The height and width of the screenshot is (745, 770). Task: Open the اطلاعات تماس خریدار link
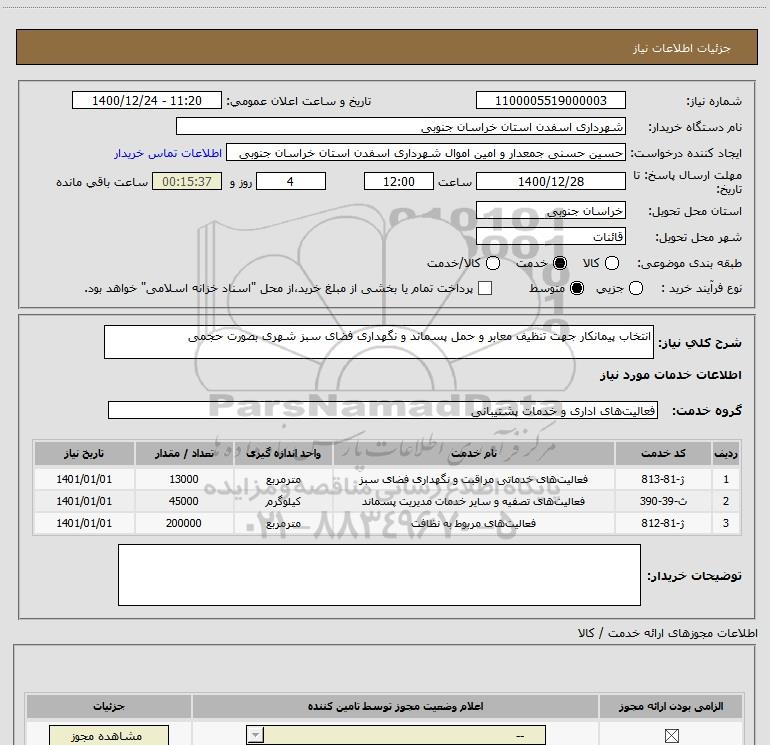pos(168,153)
